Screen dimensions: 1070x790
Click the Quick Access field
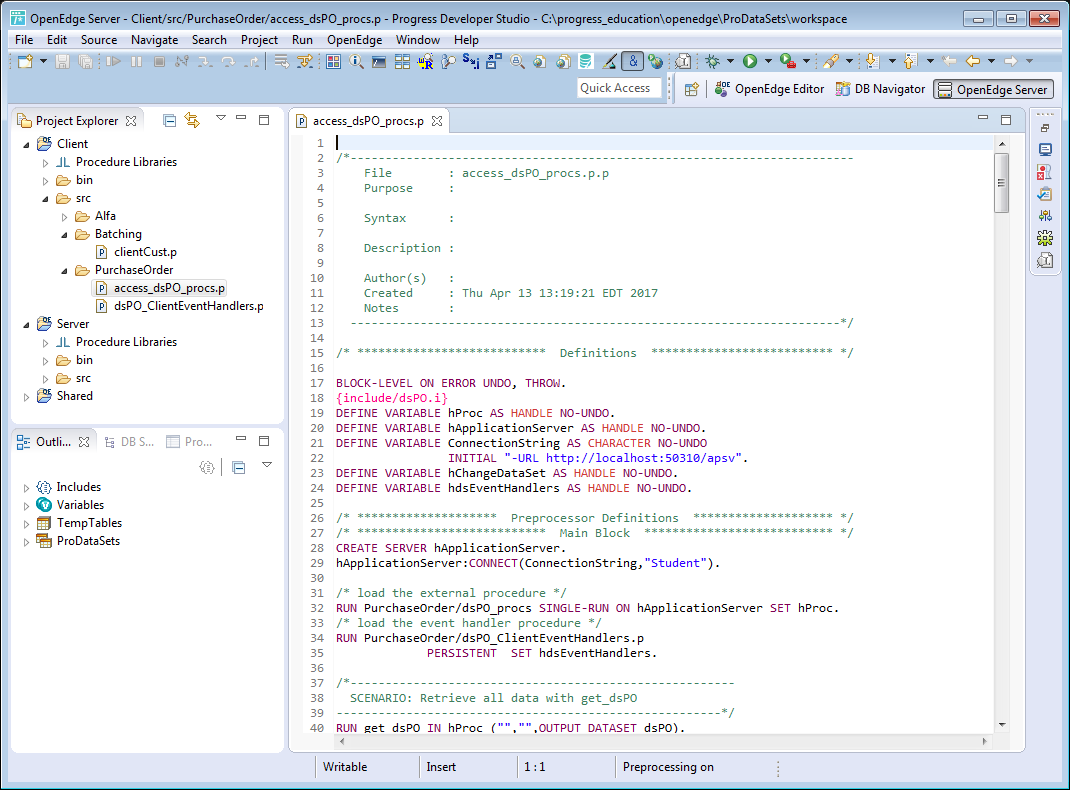619,88
